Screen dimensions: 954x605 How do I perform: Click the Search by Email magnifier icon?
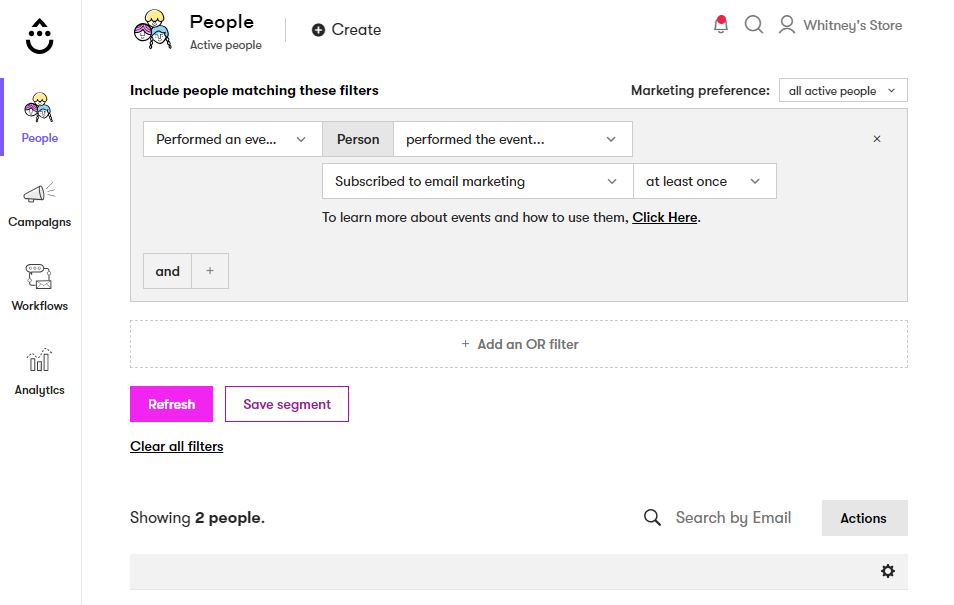click(x=652, y=517)
